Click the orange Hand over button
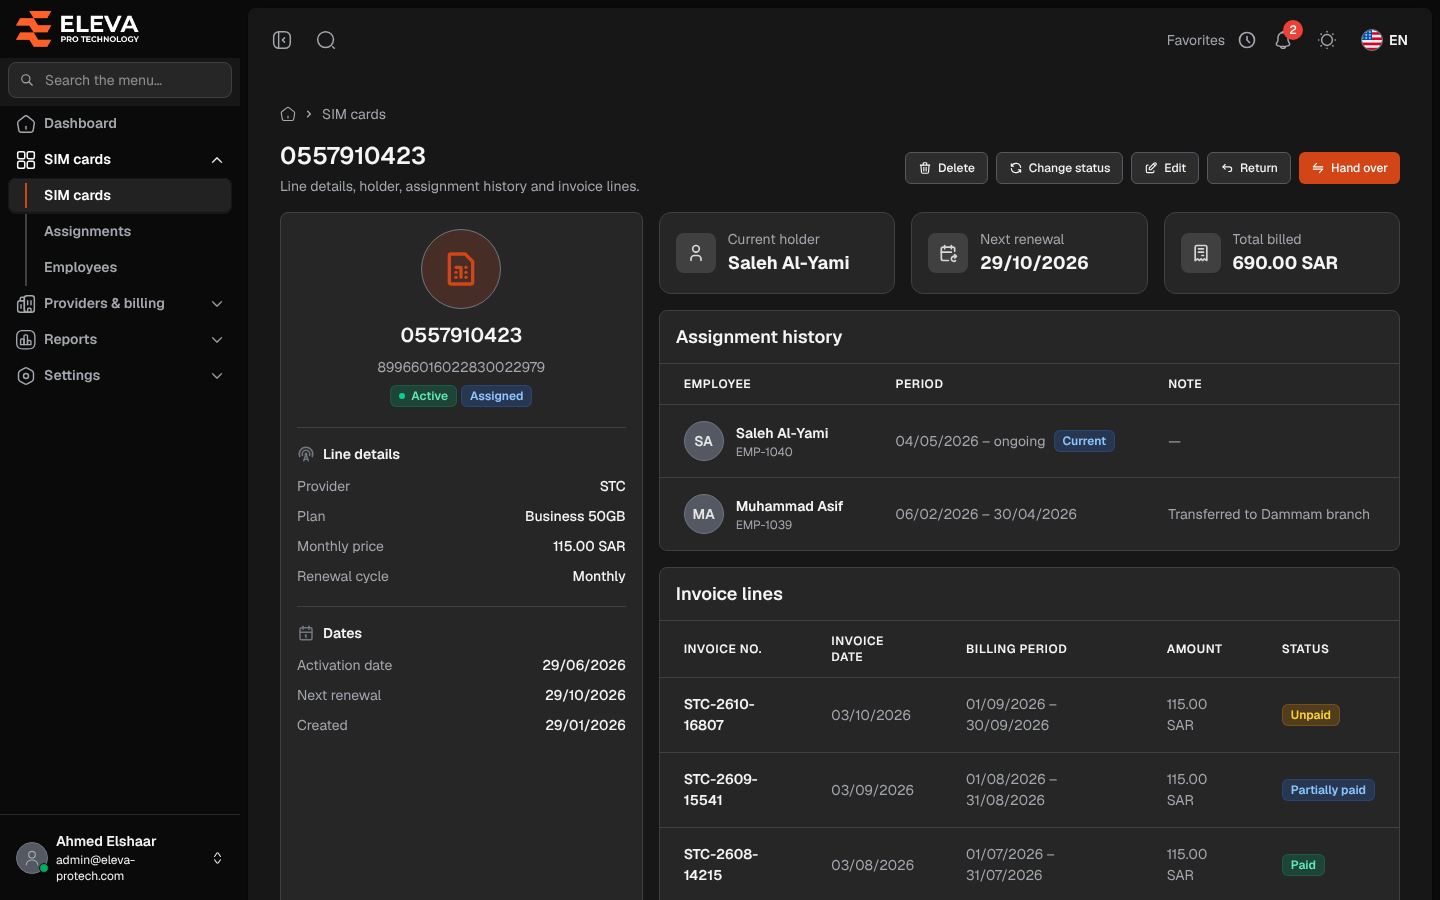 point(1349,168)
